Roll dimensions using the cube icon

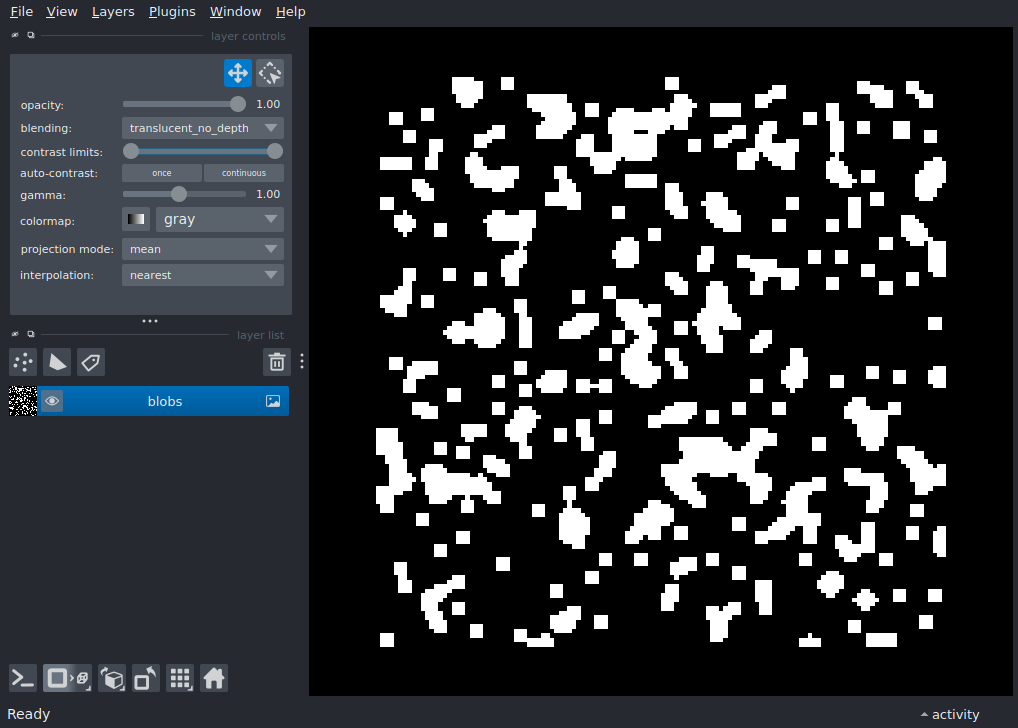(113, 679)
